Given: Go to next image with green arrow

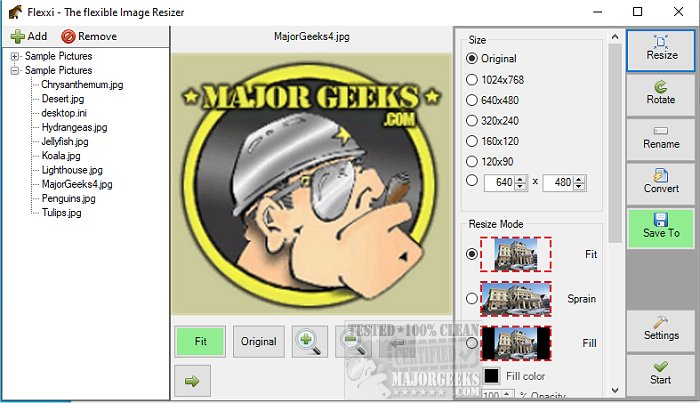Looking at the screenshot, I should (x=192, y=381).
